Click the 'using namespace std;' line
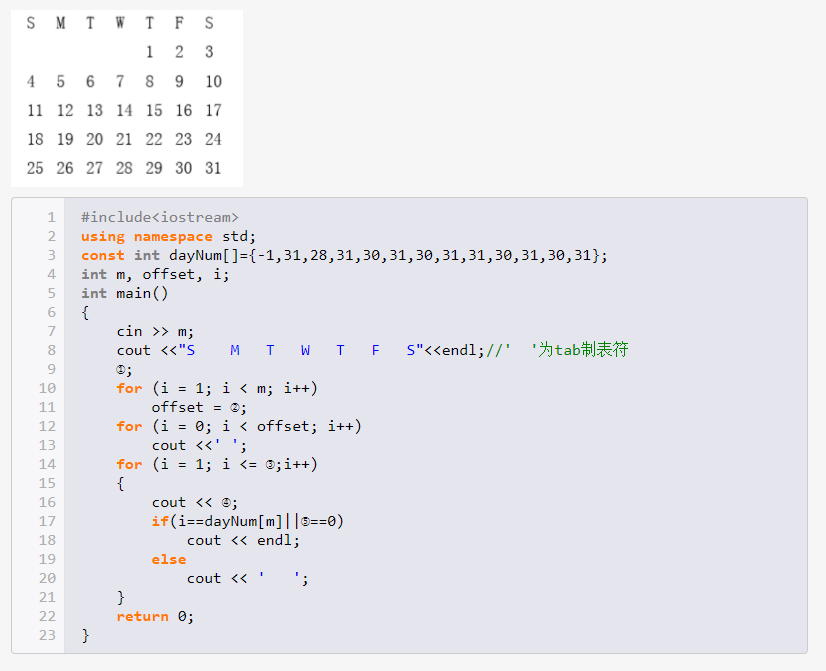This screenshot has height=671, width=826. (x=169, y=236)
